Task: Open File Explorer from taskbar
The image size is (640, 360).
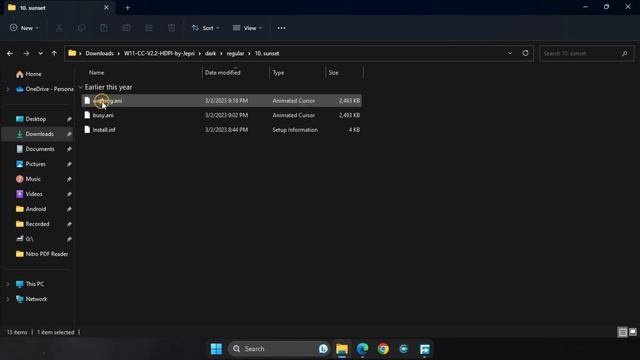Action: coord(342,349)
